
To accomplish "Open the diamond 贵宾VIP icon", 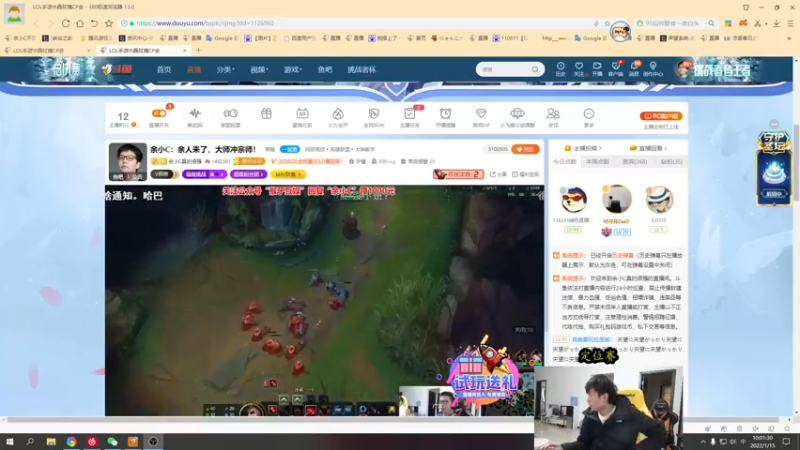I will (x=481, y=113).
